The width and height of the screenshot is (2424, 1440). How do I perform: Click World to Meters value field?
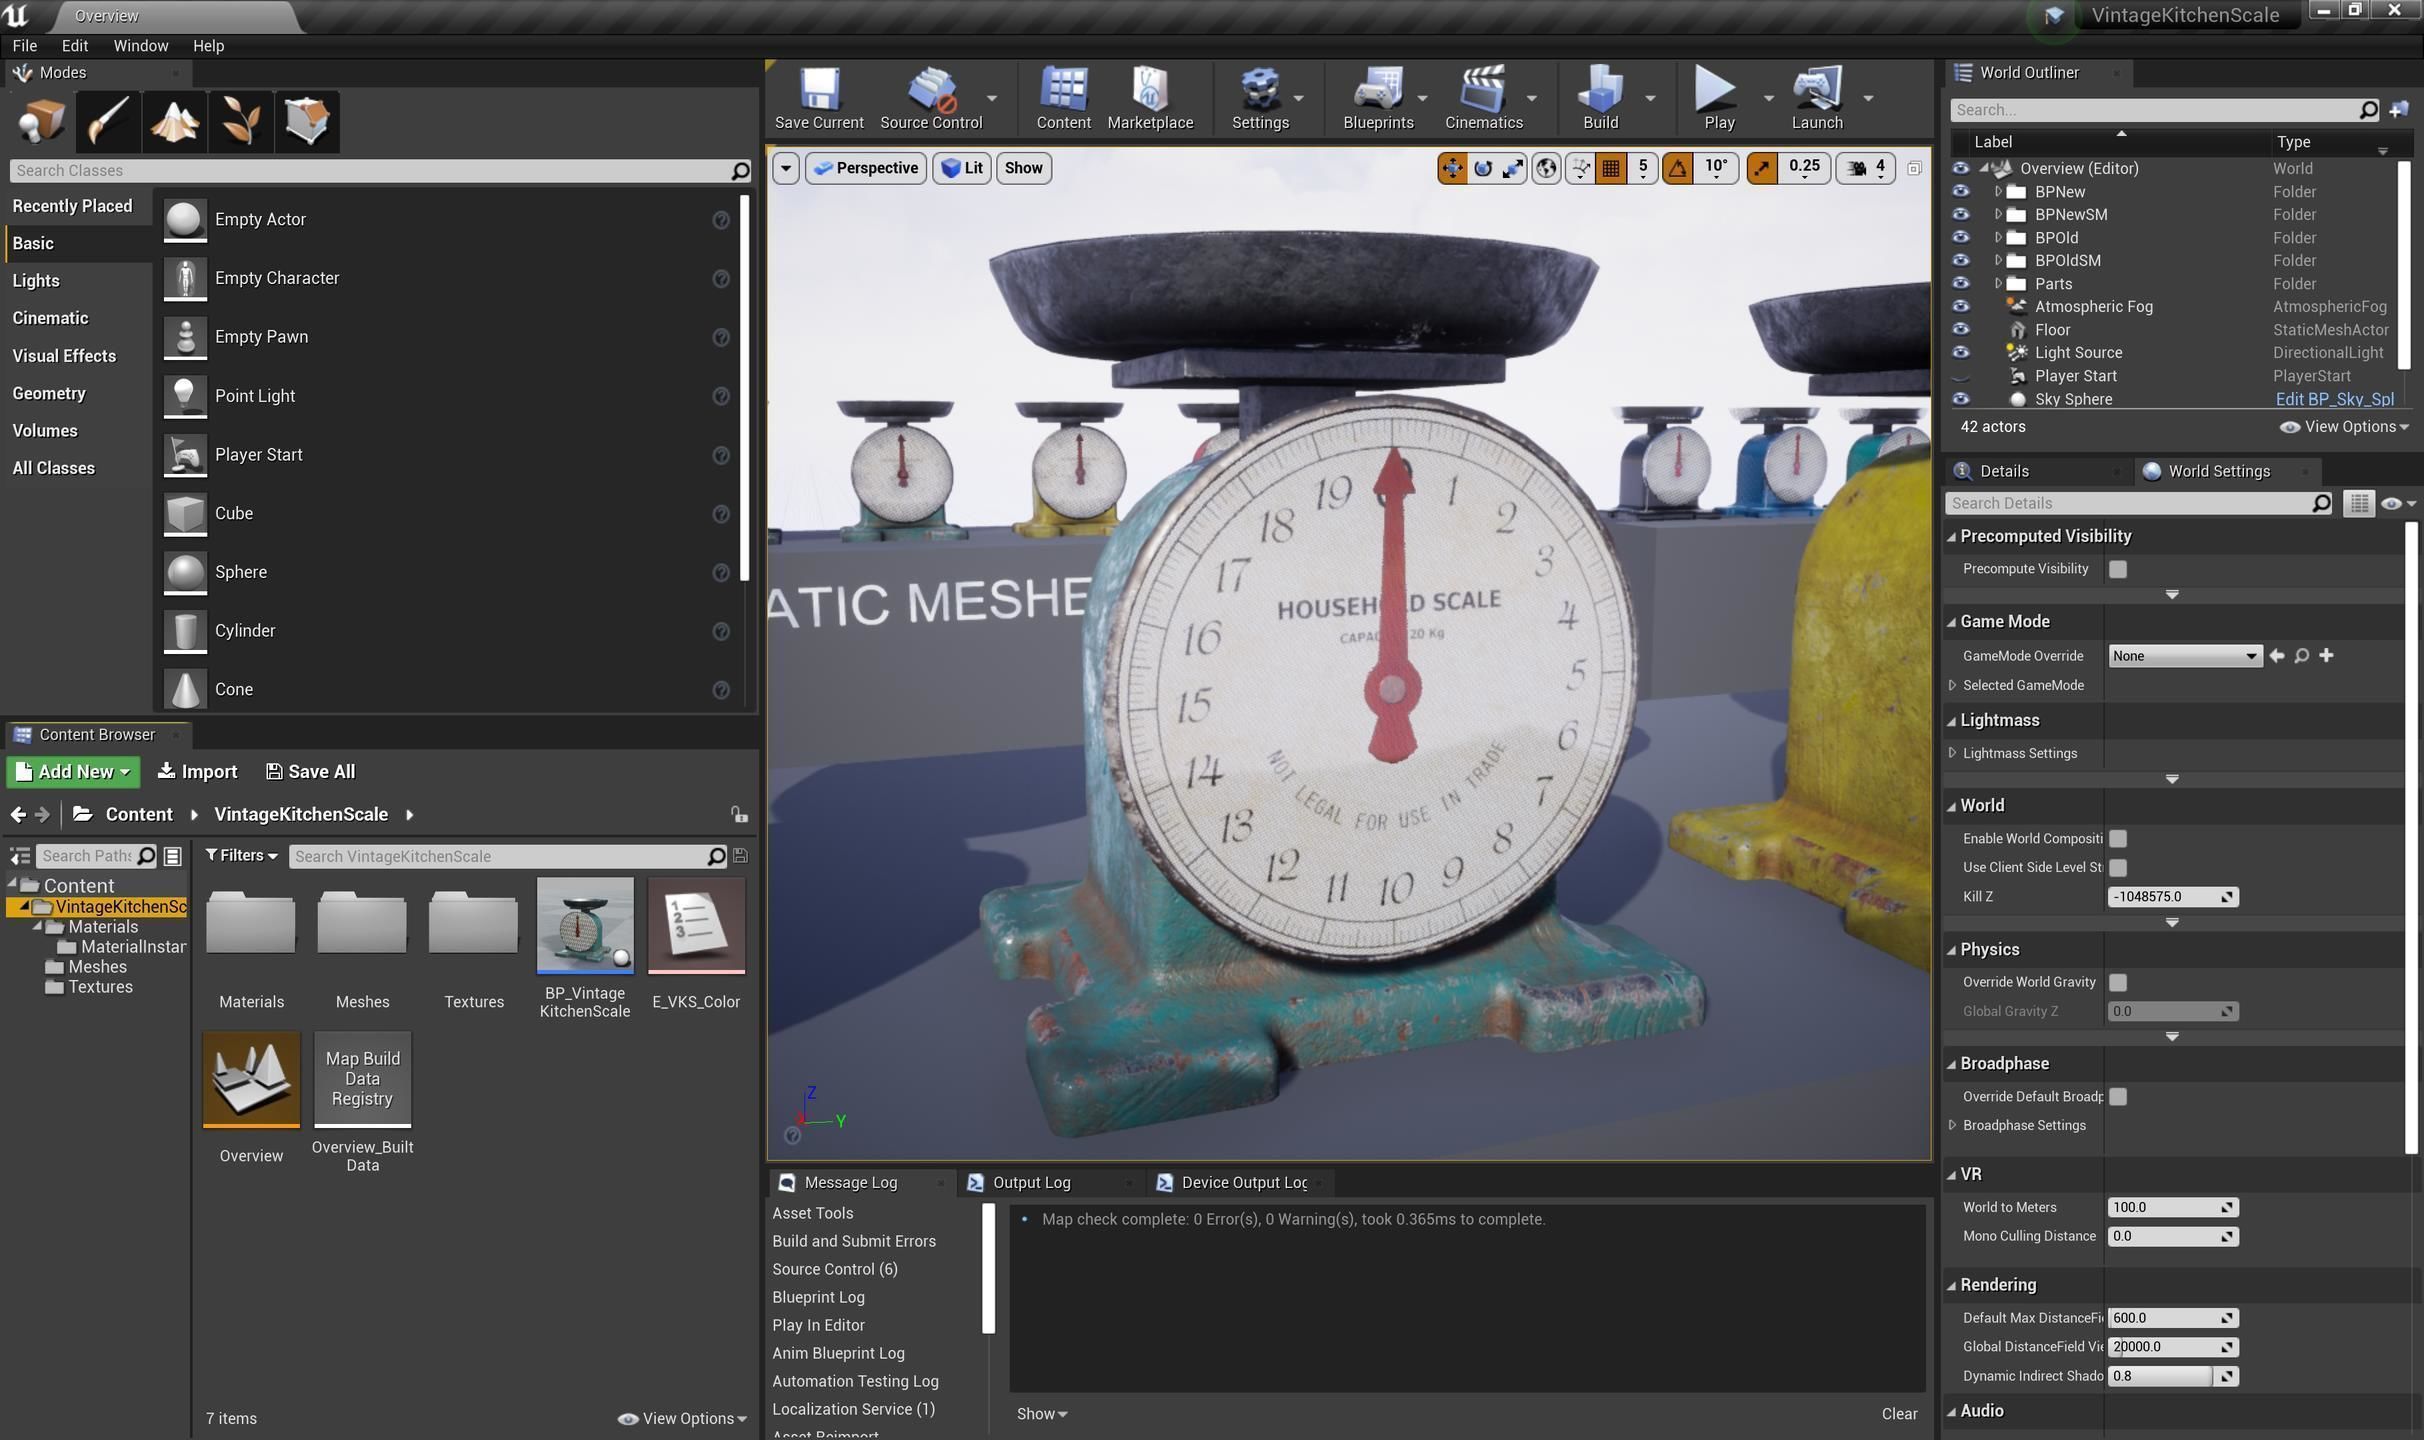(2172, 1207)
